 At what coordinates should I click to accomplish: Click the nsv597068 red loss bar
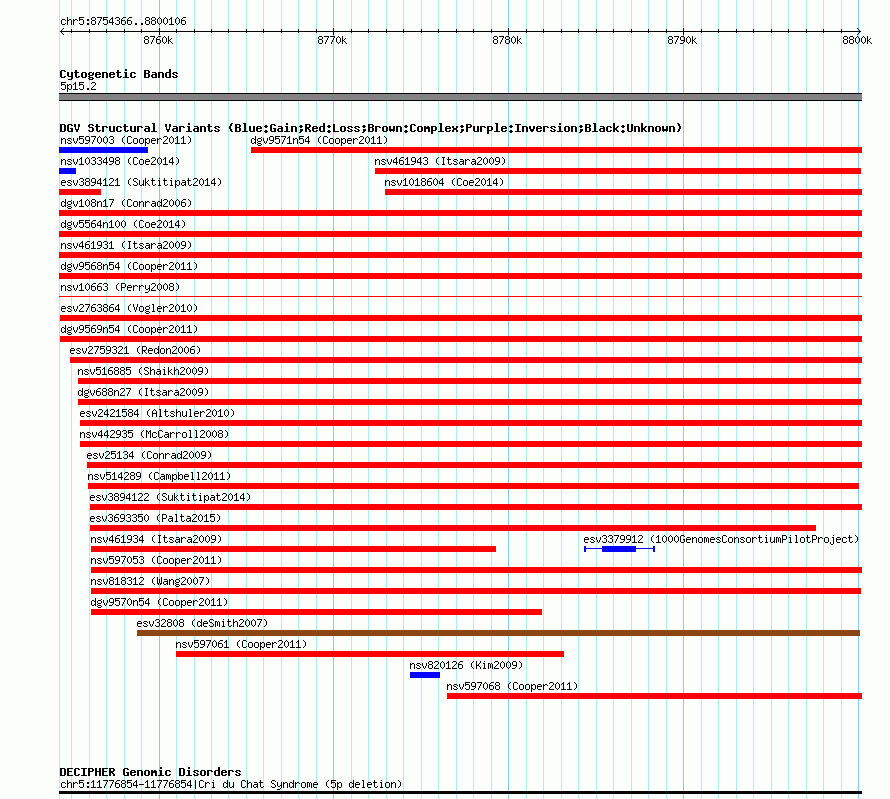[654, 696]
